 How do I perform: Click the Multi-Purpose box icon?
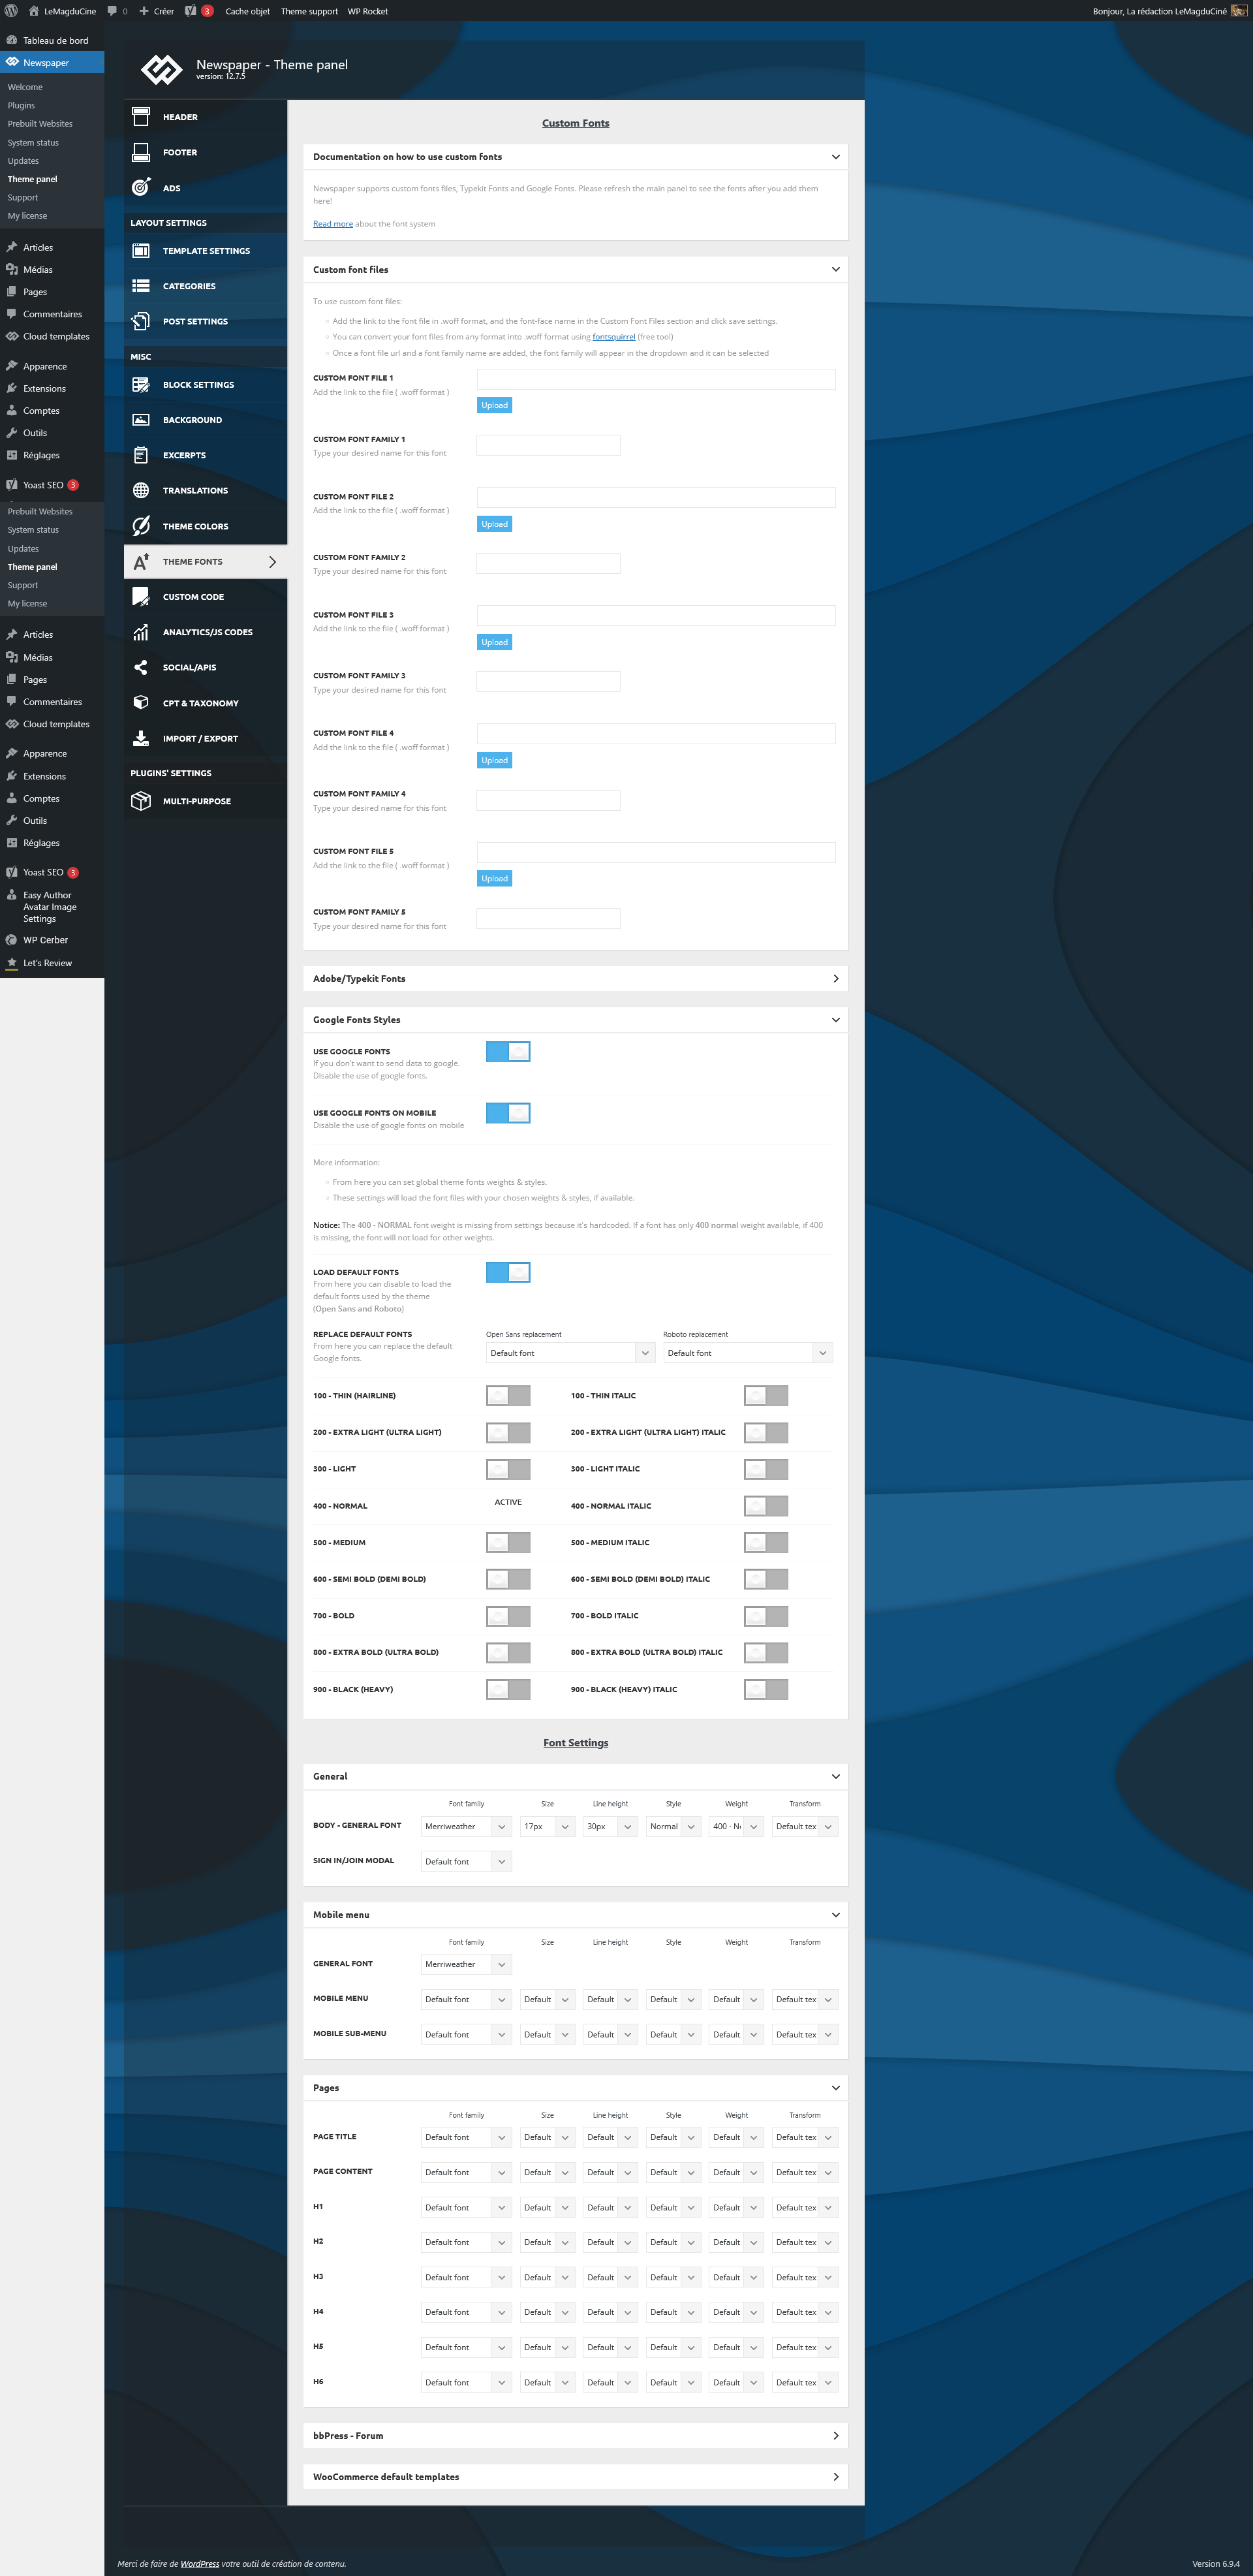pos(141,801)
